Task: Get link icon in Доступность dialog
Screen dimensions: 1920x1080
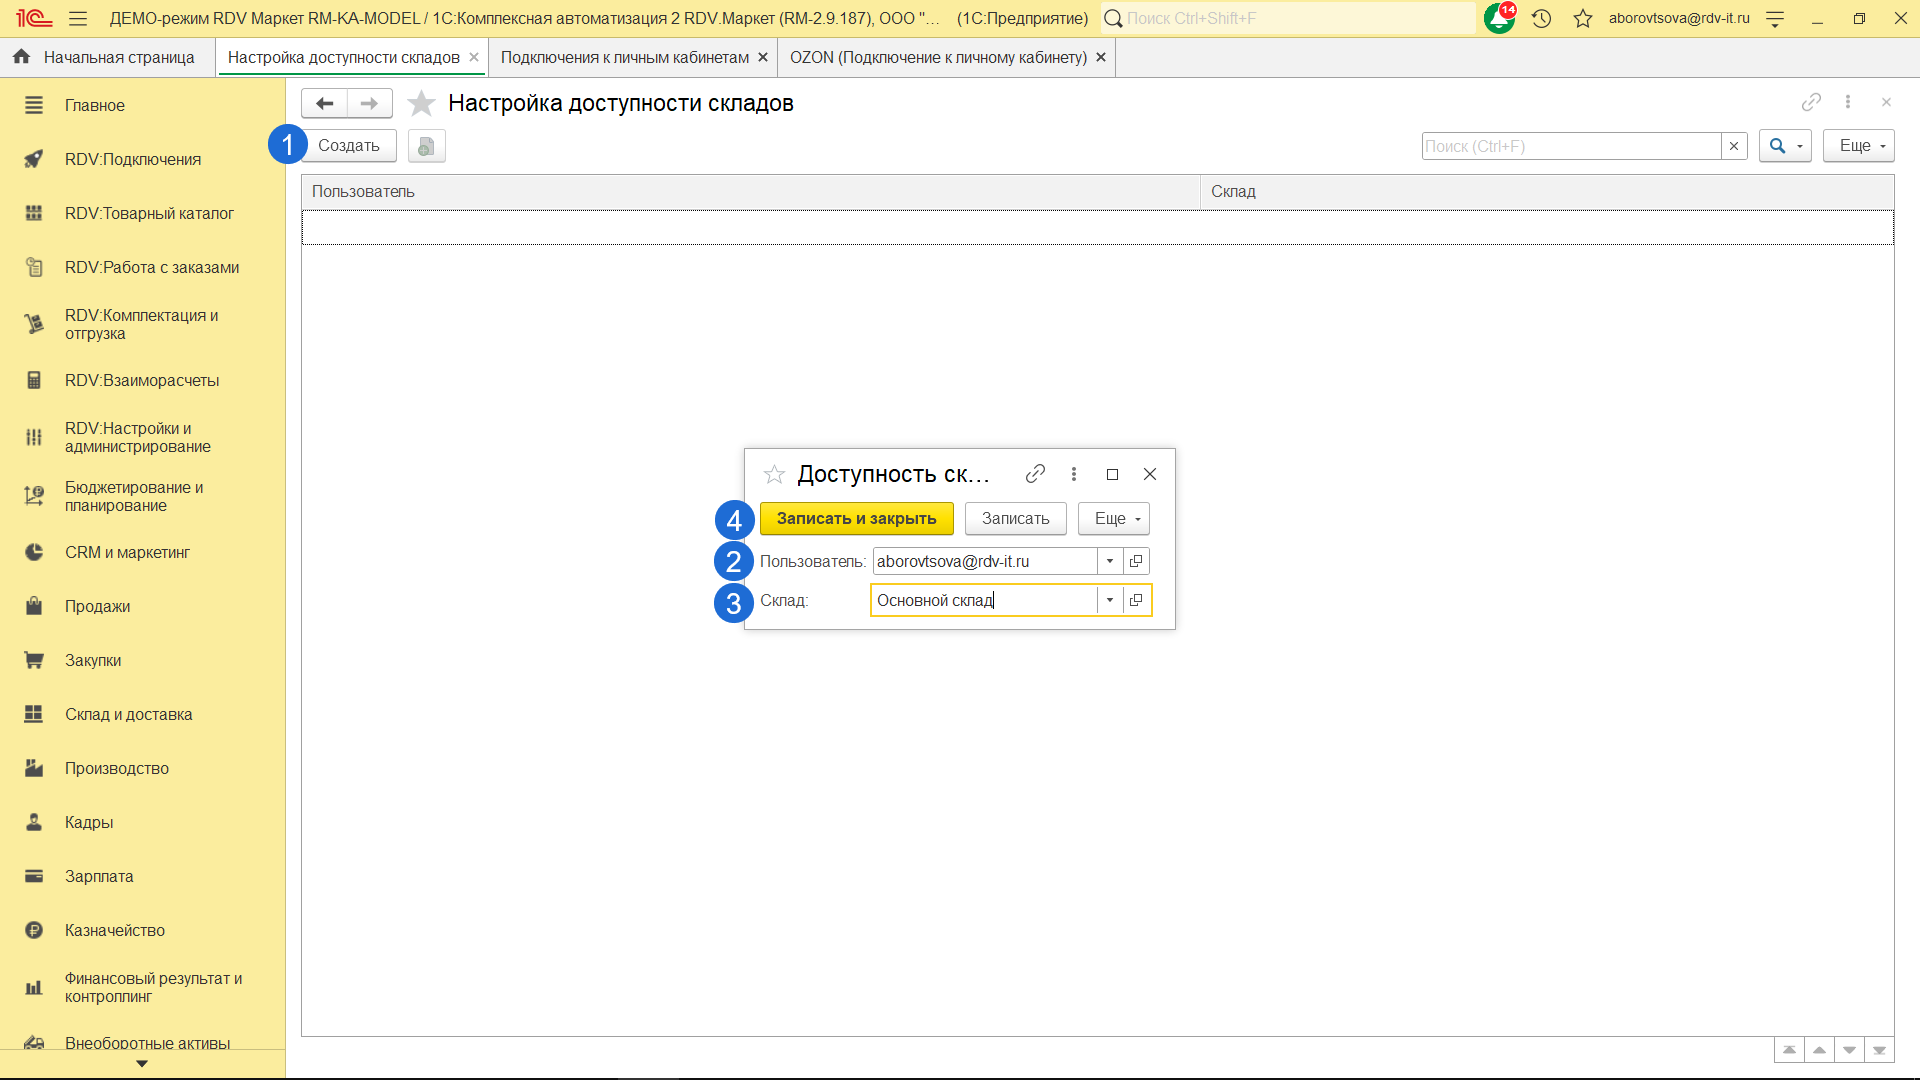Action: (x=1035, y=474)
